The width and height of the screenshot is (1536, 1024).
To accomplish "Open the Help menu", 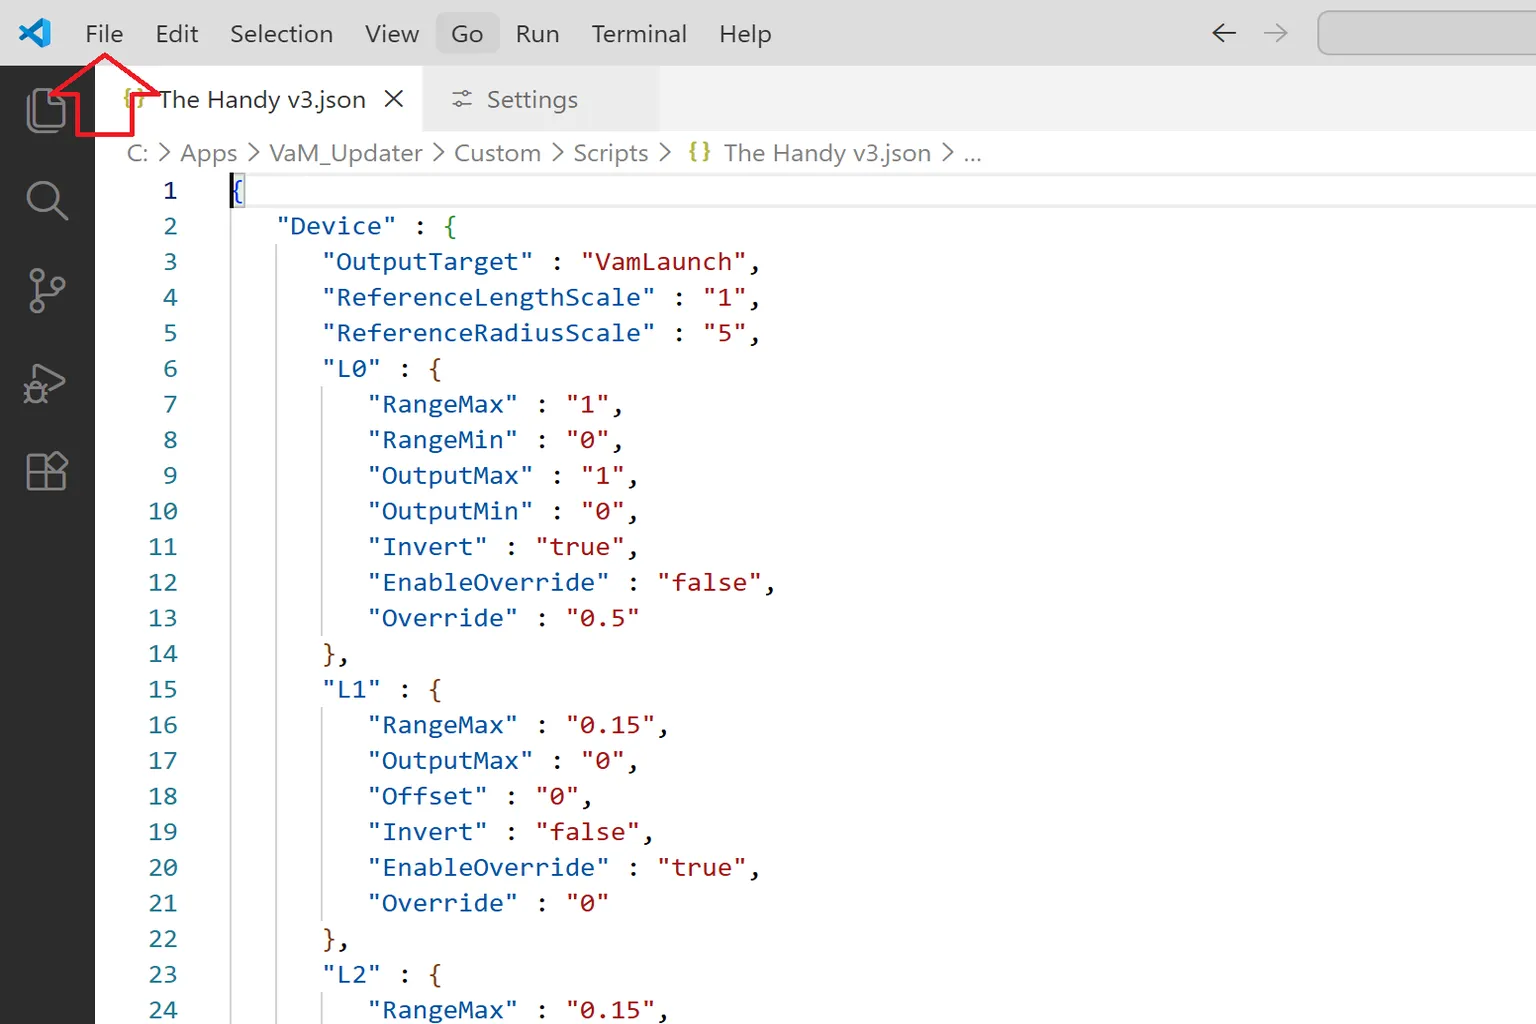I will pos(745,34).
